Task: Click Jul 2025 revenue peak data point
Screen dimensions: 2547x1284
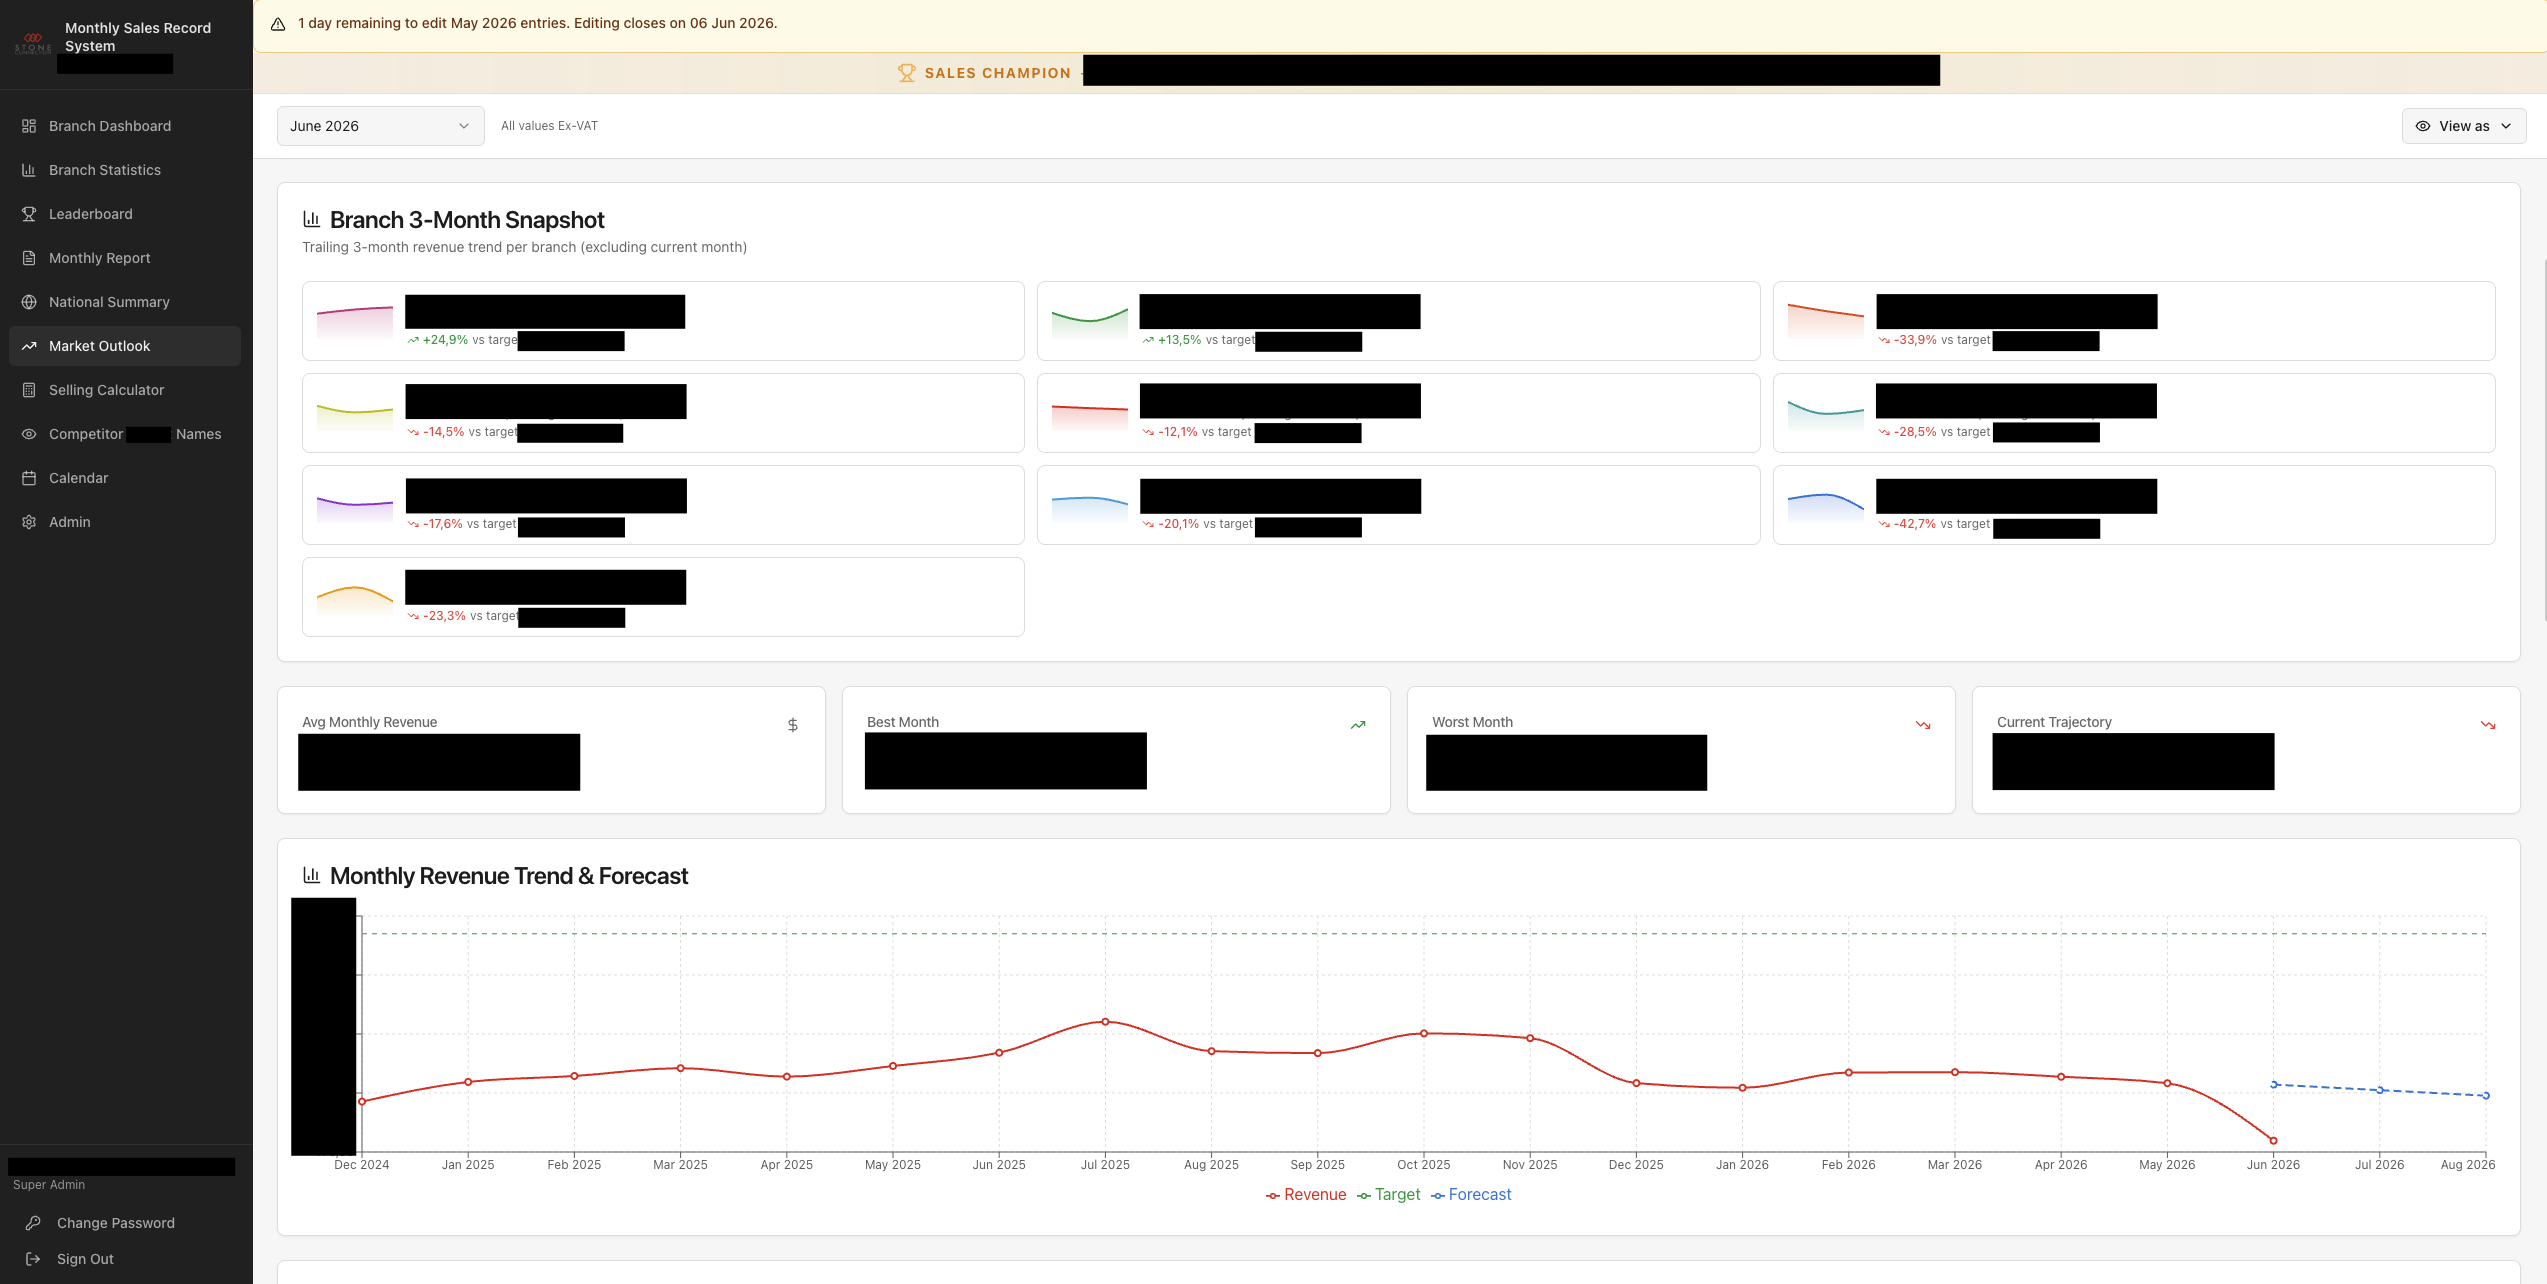Action: coord(1105,1022)
